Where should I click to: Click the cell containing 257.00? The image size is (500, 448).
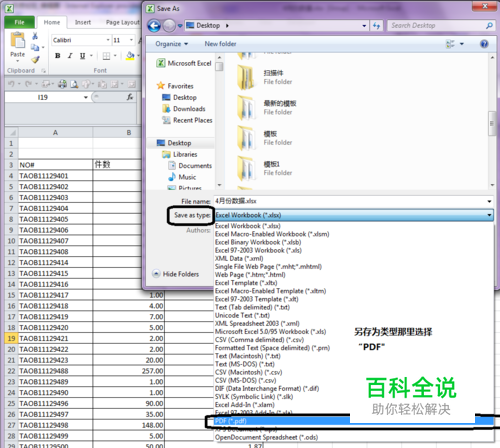[128, 371]
